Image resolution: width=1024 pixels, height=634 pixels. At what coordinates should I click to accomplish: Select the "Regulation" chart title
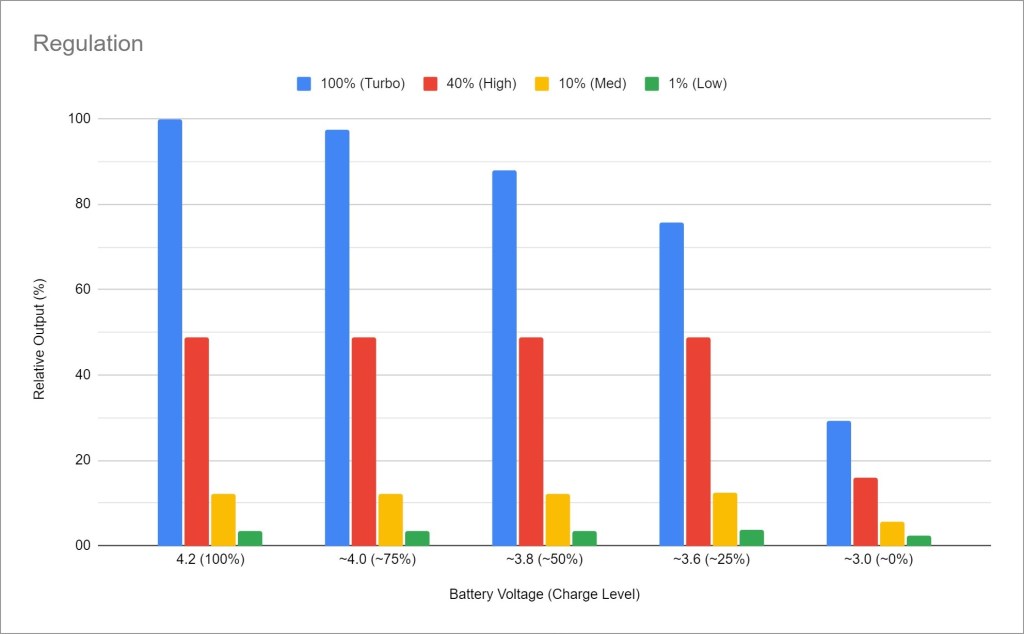[88, 44]
